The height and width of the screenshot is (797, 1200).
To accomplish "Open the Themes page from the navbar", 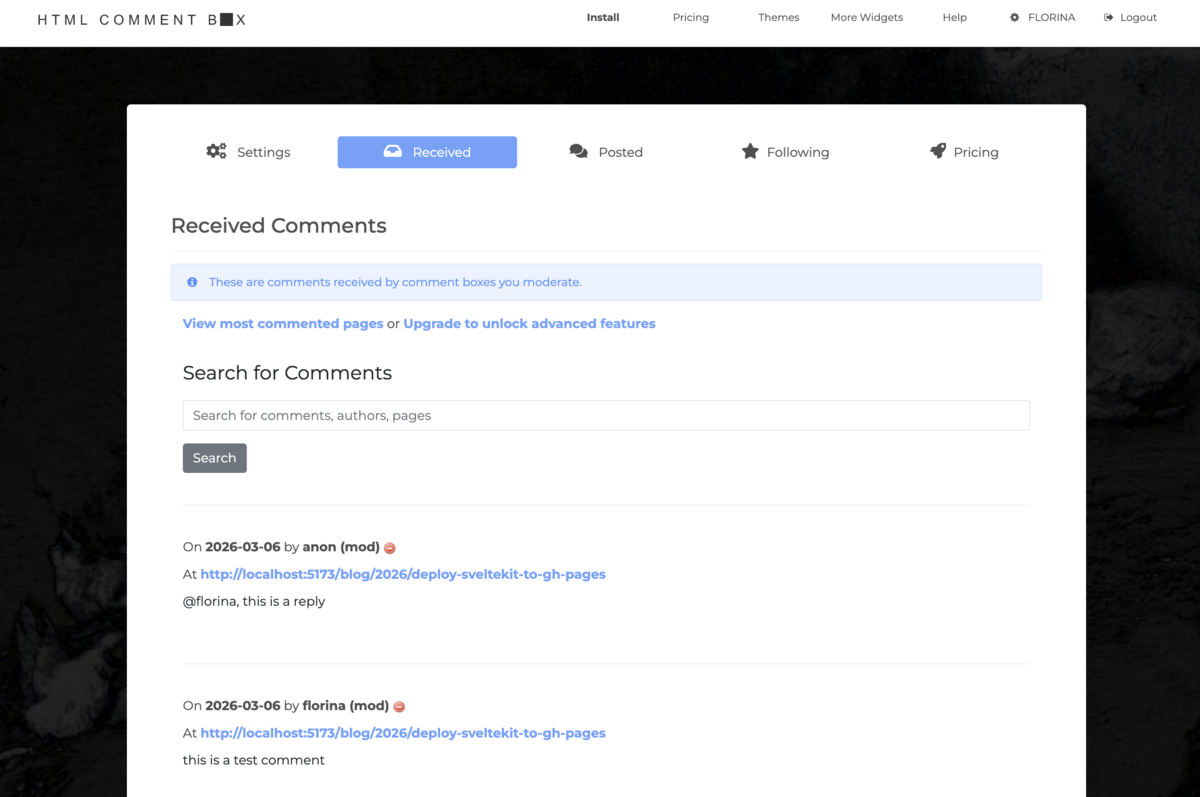I will click(778, 17).
